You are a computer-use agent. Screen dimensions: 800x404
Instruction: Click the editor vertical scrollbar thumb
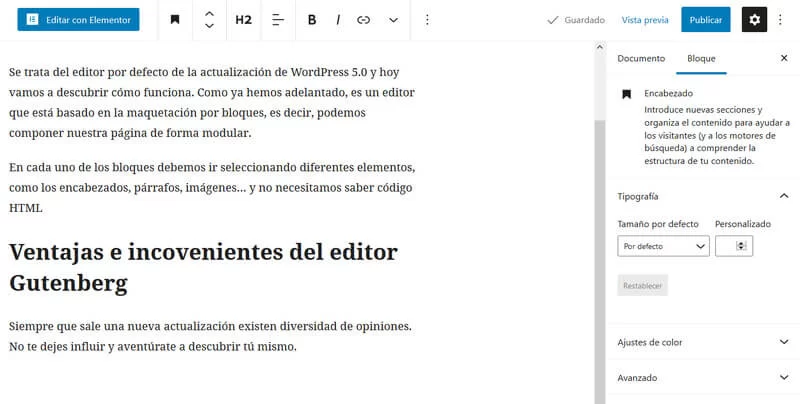[x=599, y=260]
